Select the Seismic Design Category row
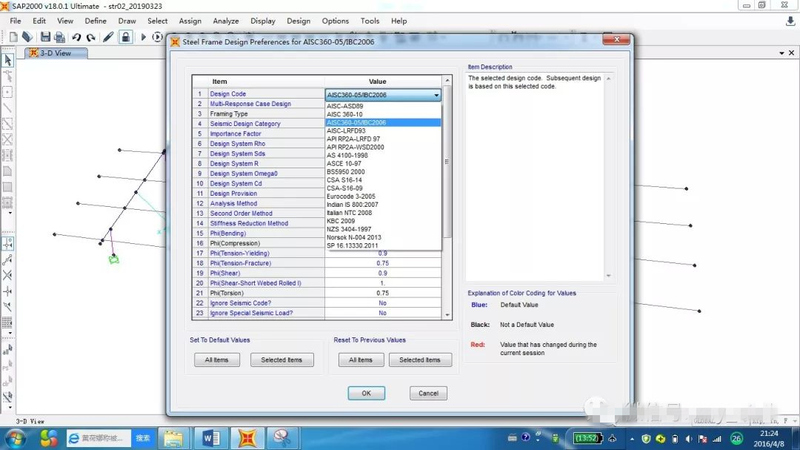This screenshot has width=800, height=450. [x=259, y=124]
